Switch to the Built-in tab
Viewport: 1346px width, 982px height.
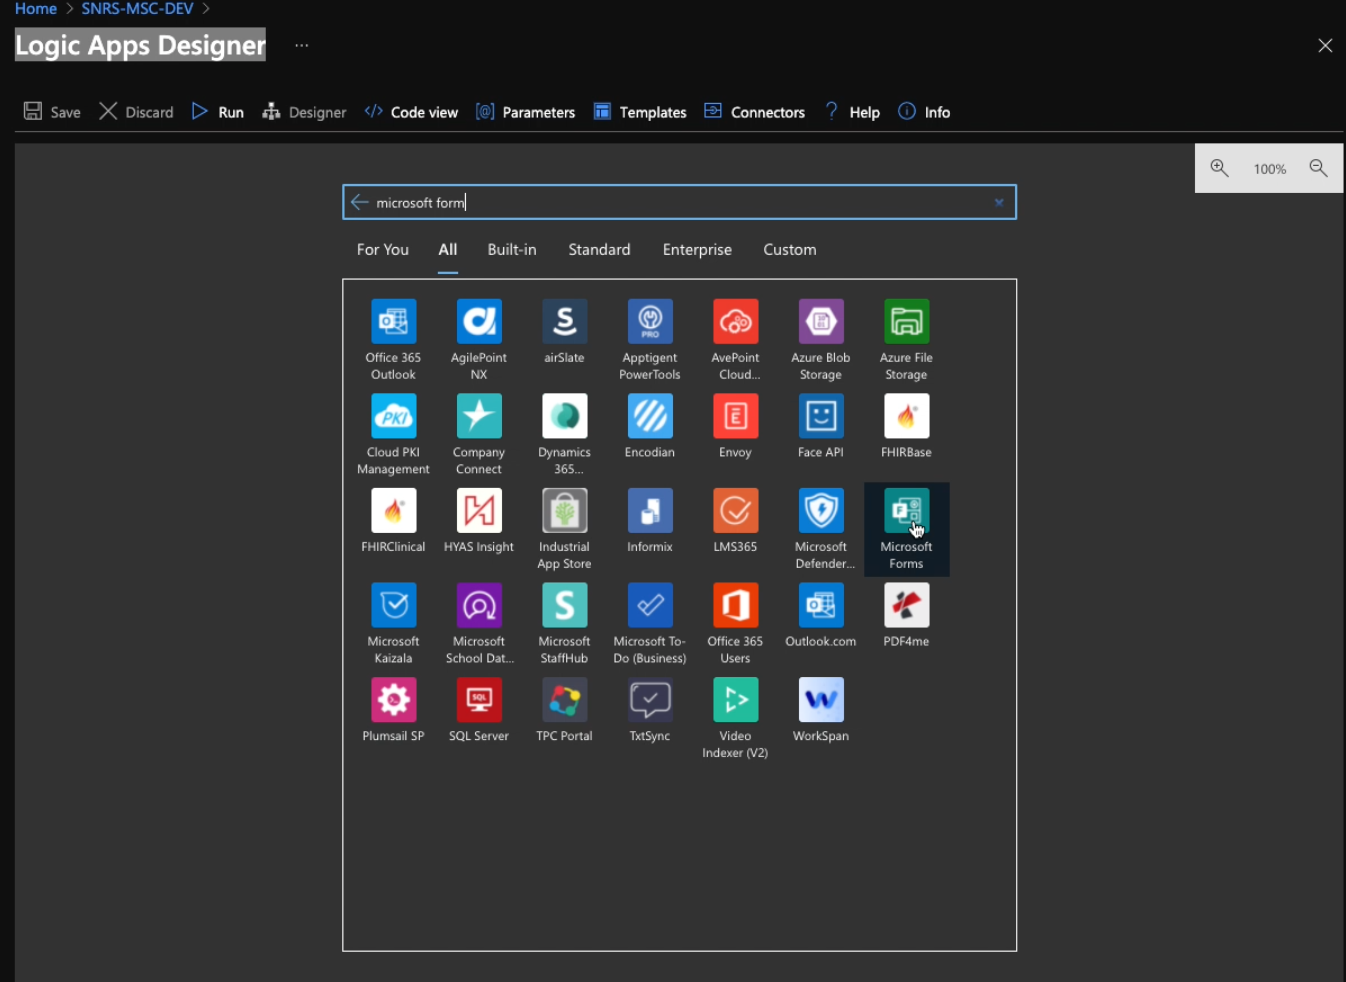pyautogui.click(x=511, y=249)
